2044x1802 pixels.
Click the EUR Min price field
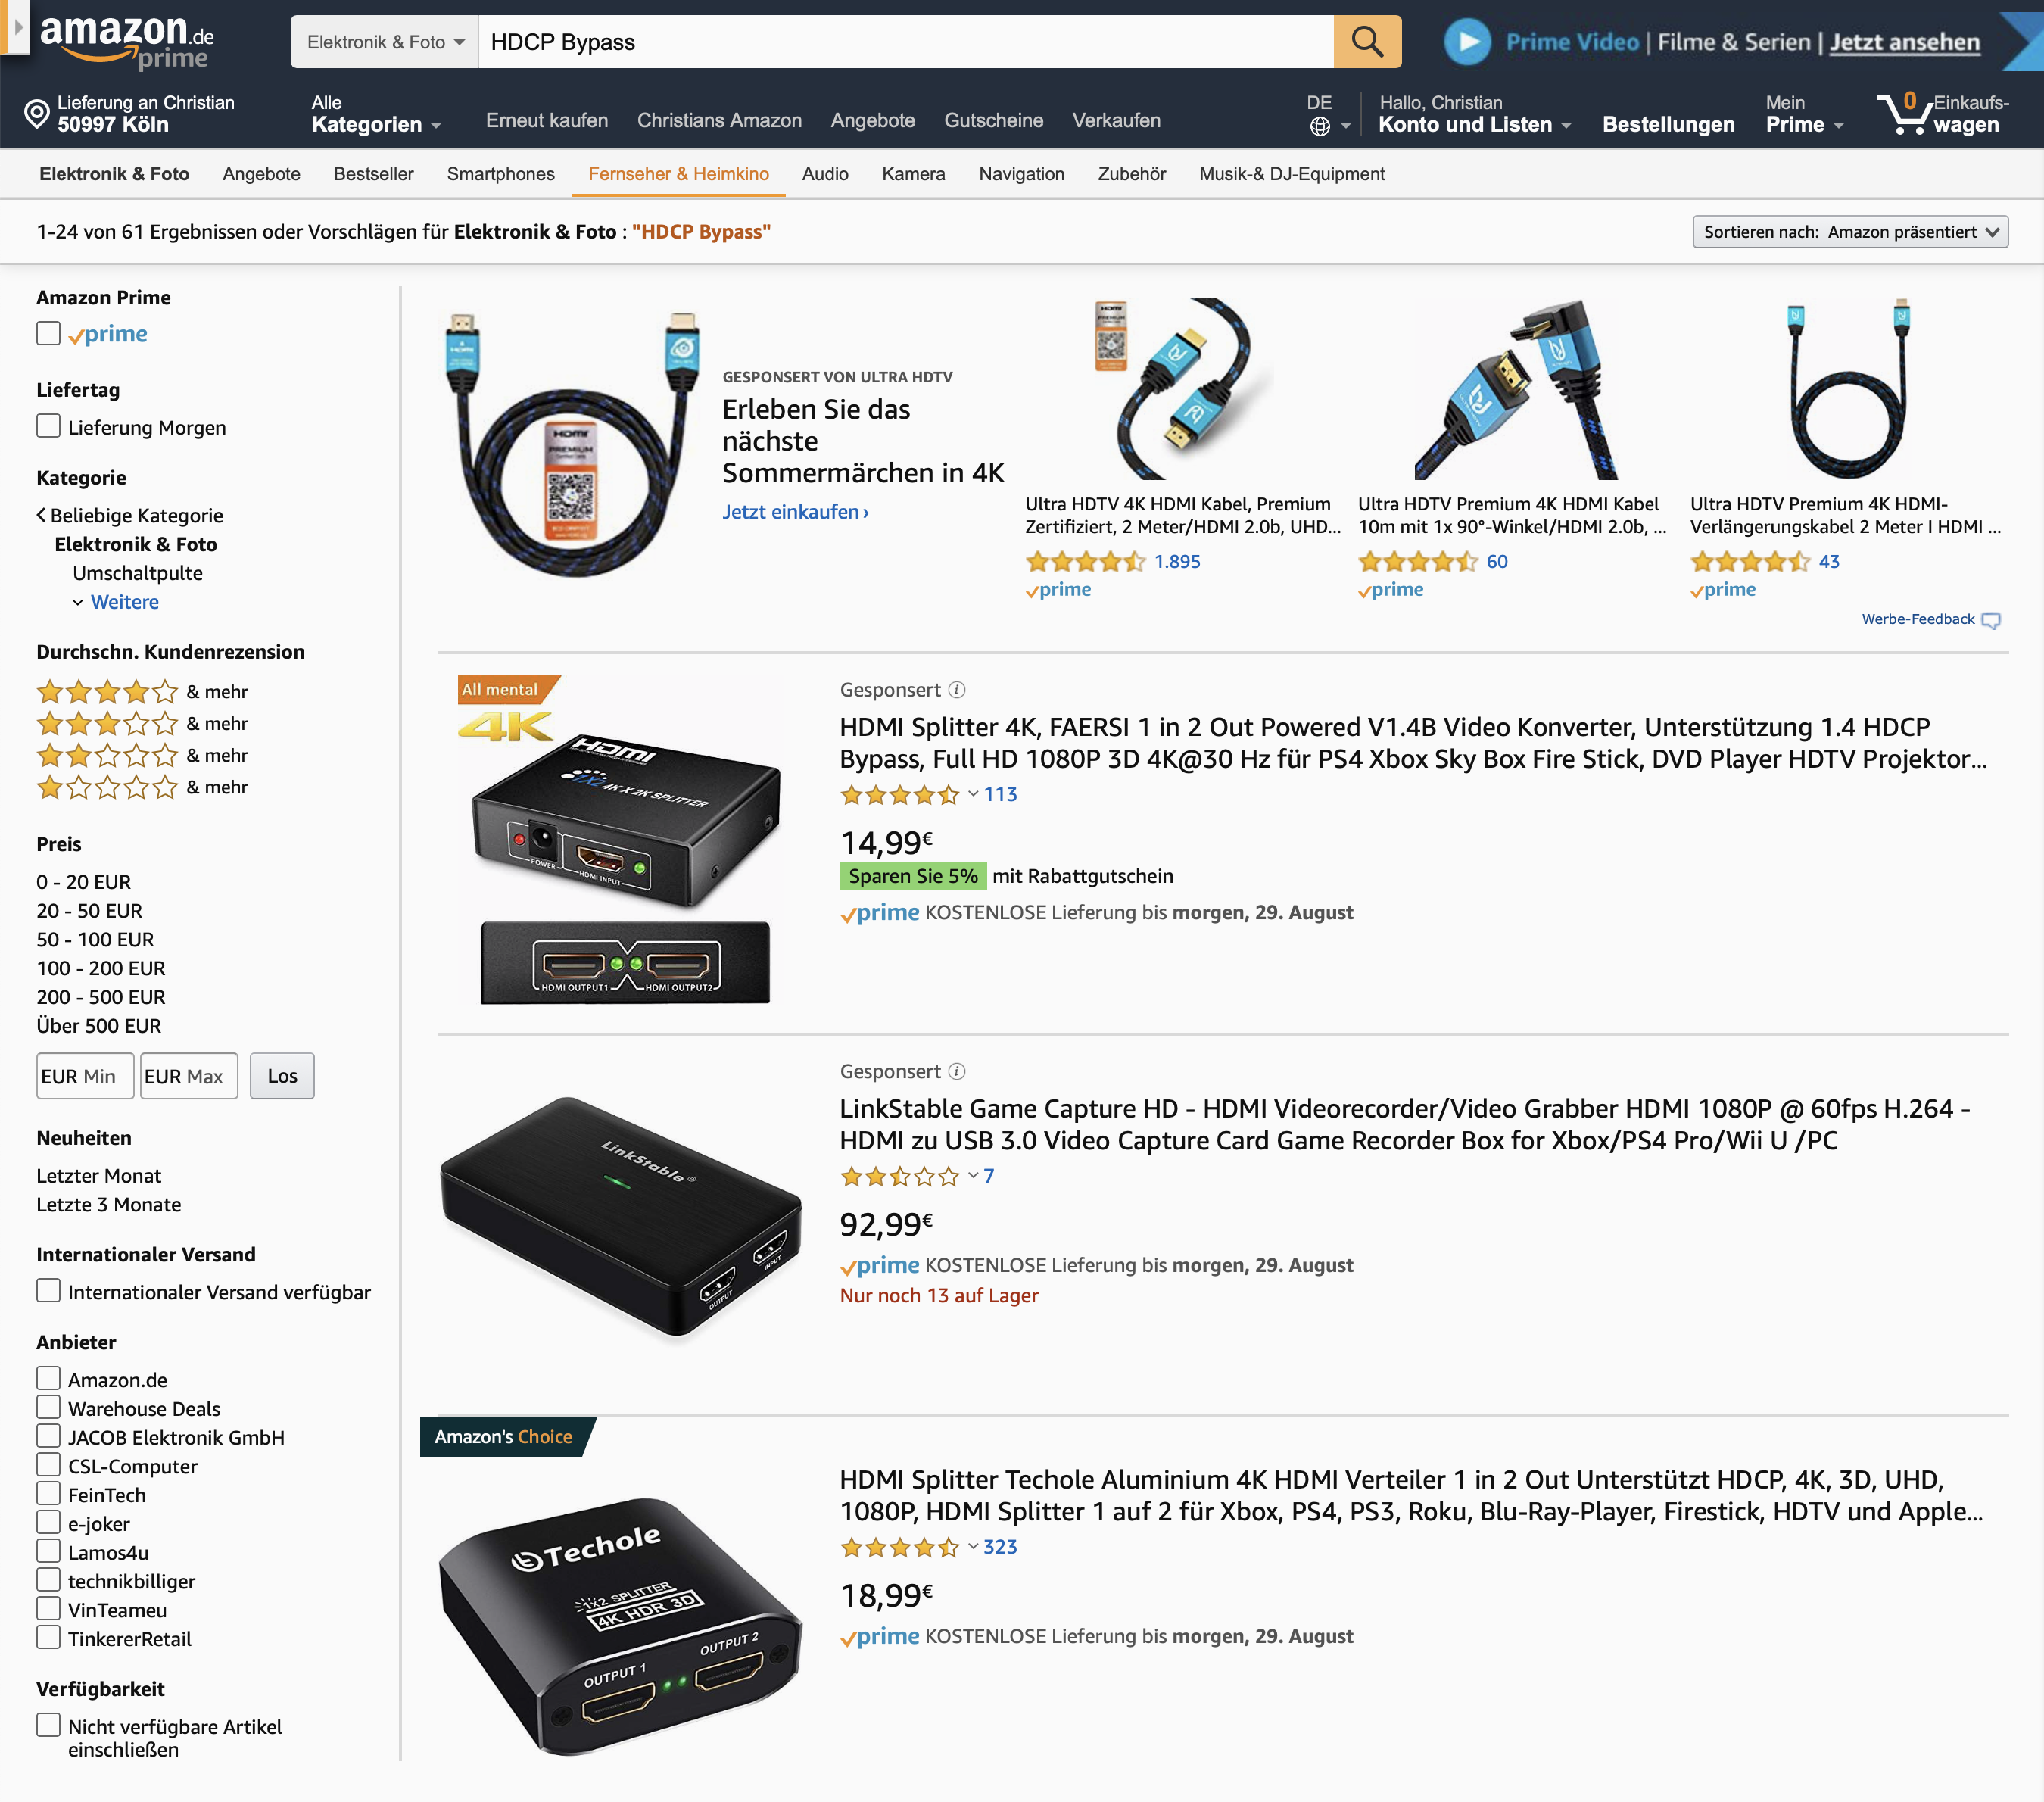pos(85,1076)
